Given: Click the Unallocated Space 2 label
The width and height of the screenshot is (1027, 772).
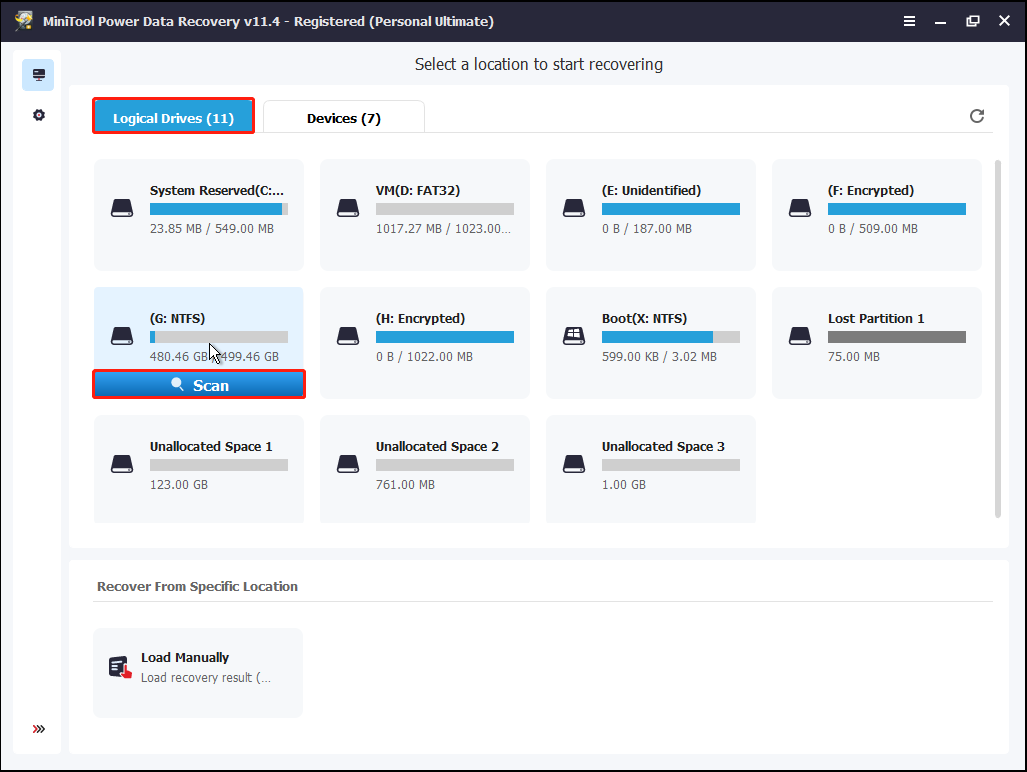Looking at the screenshot, I should coord(437,447).
